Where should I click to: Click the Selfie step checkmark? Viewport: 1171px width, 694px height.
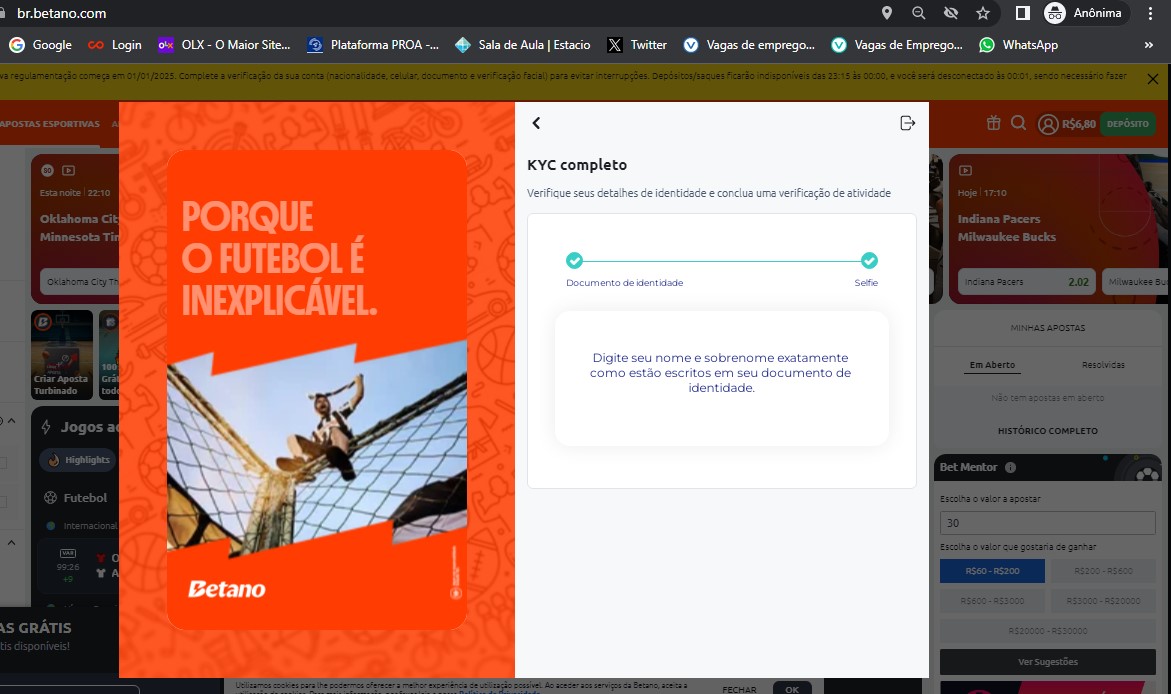coord(869,261)
